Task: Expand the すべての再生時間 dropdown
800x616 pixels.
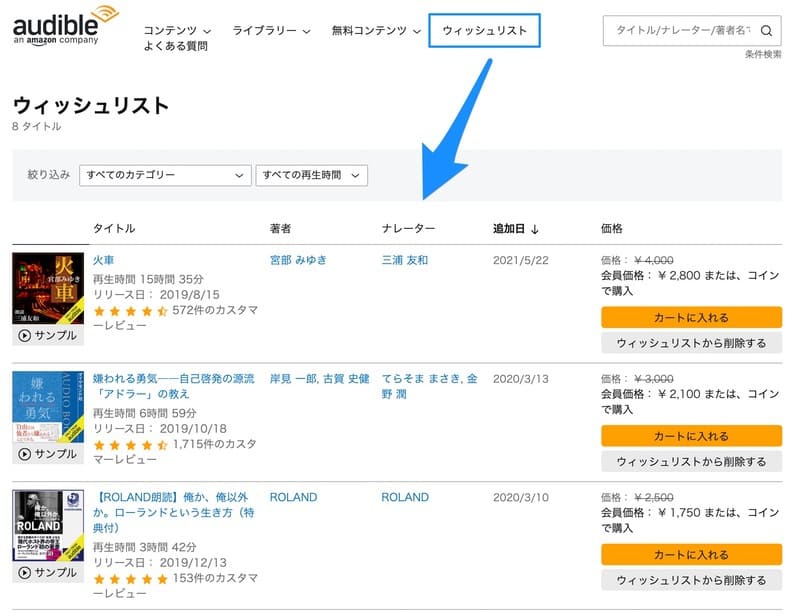Action: click(x=312, y=175)
